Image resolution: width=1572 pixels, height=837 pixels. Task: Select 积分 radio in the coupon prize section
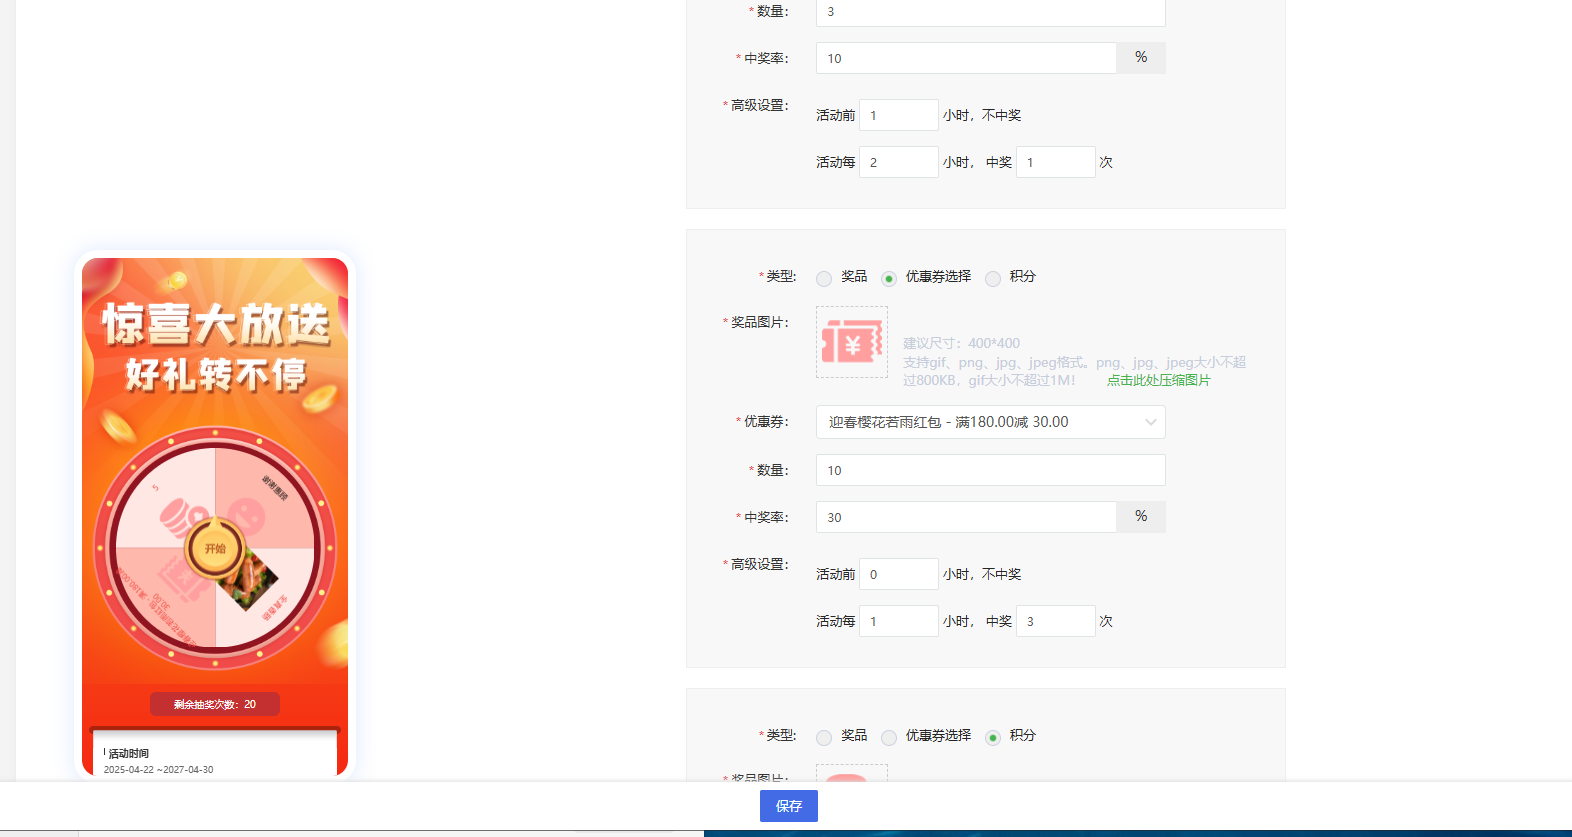tap(993, 278)
